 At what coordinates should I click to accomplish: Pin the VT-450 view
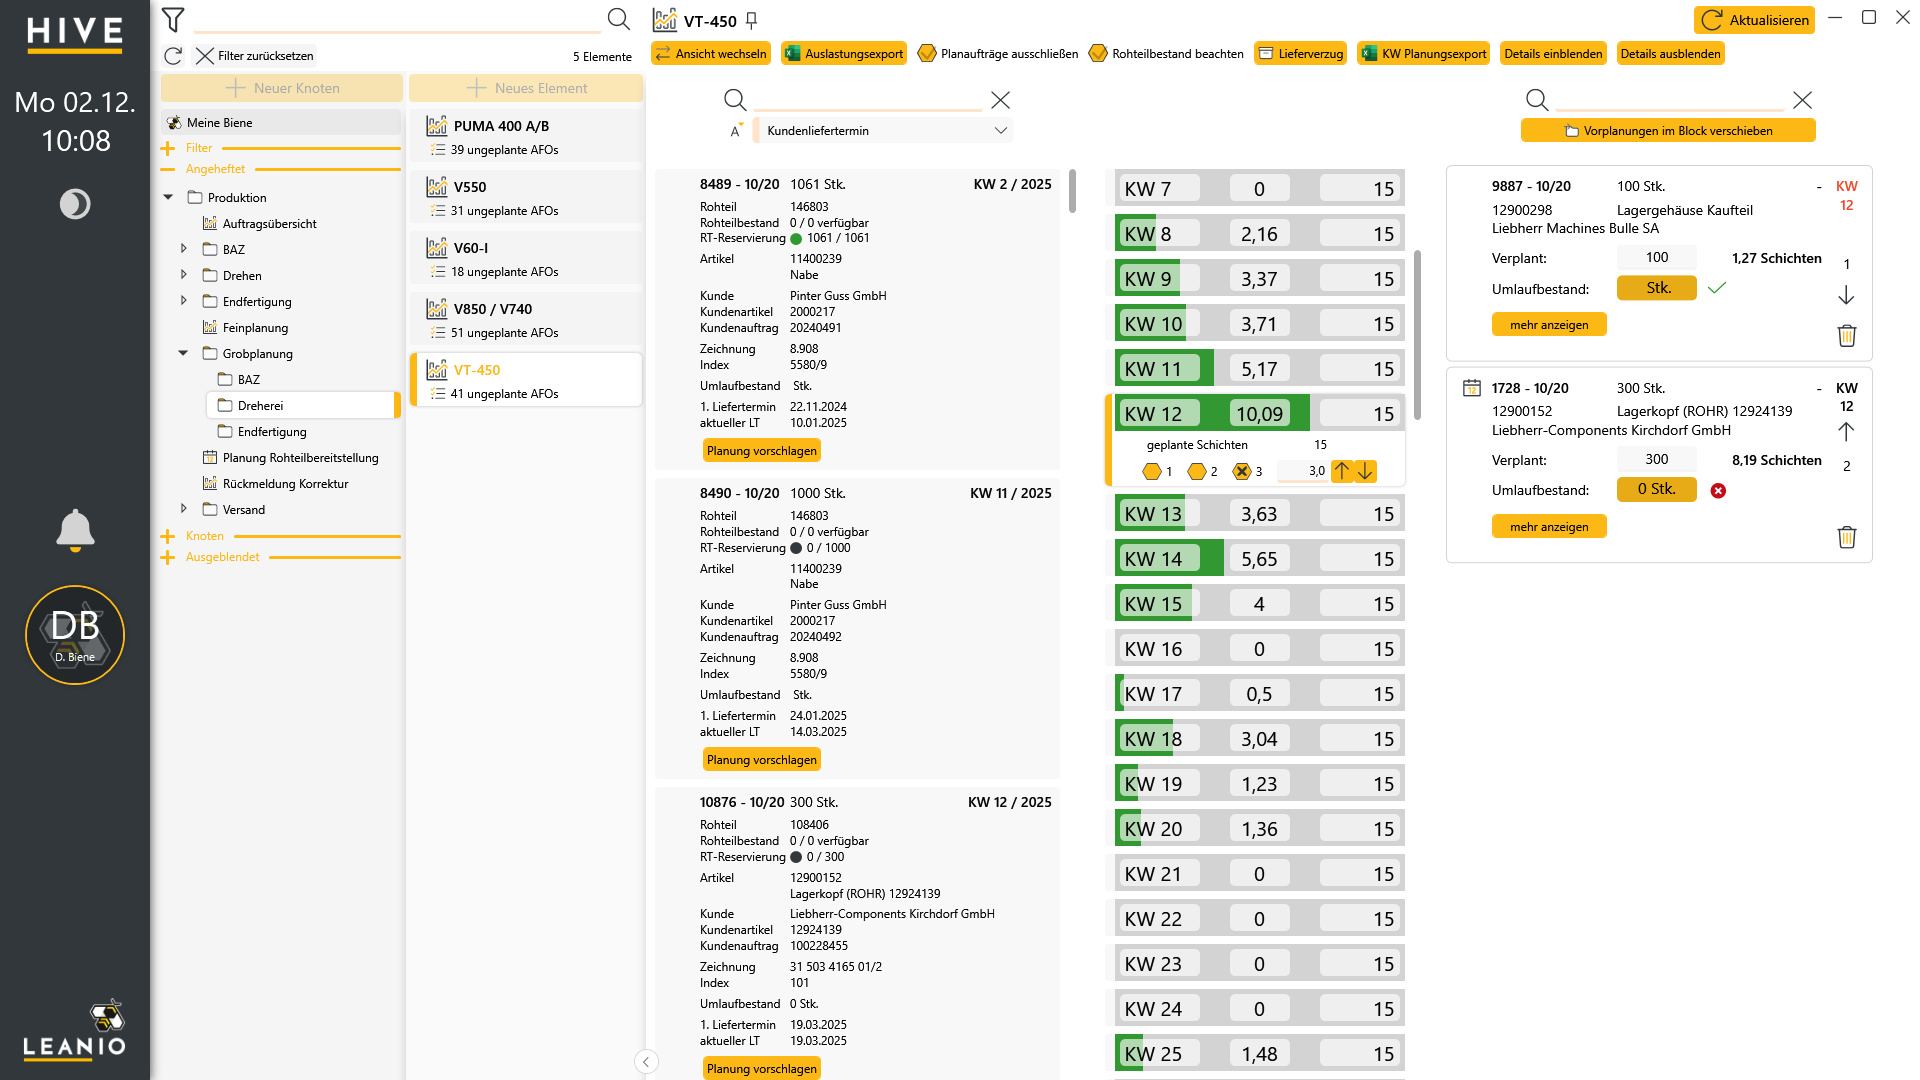click(752, 21)
